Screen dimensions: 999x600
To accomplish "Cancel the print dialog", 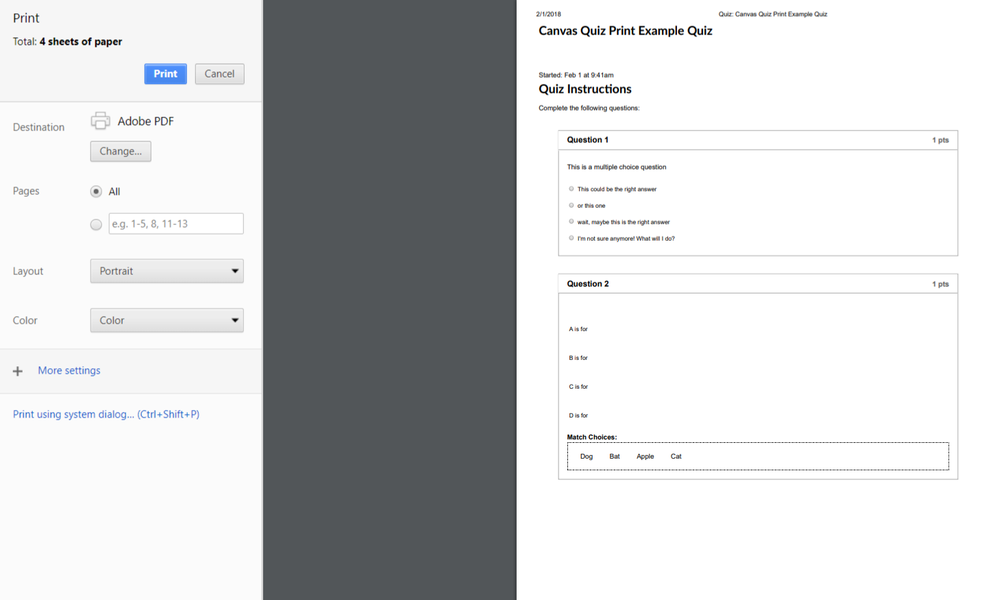I will click(219, 74).
